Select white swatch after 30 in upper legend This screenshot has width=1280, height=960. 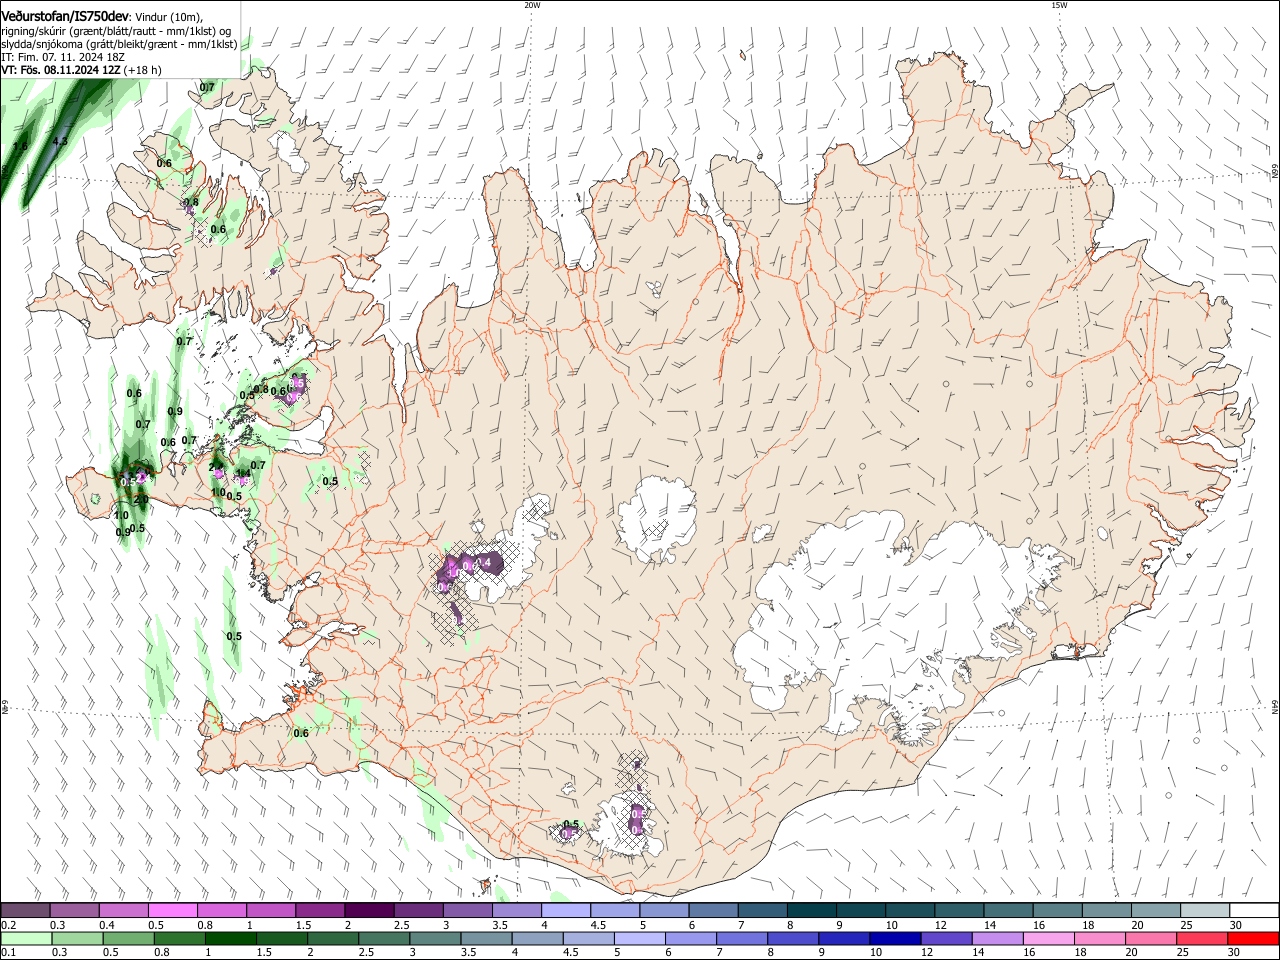click(1255, 910)
